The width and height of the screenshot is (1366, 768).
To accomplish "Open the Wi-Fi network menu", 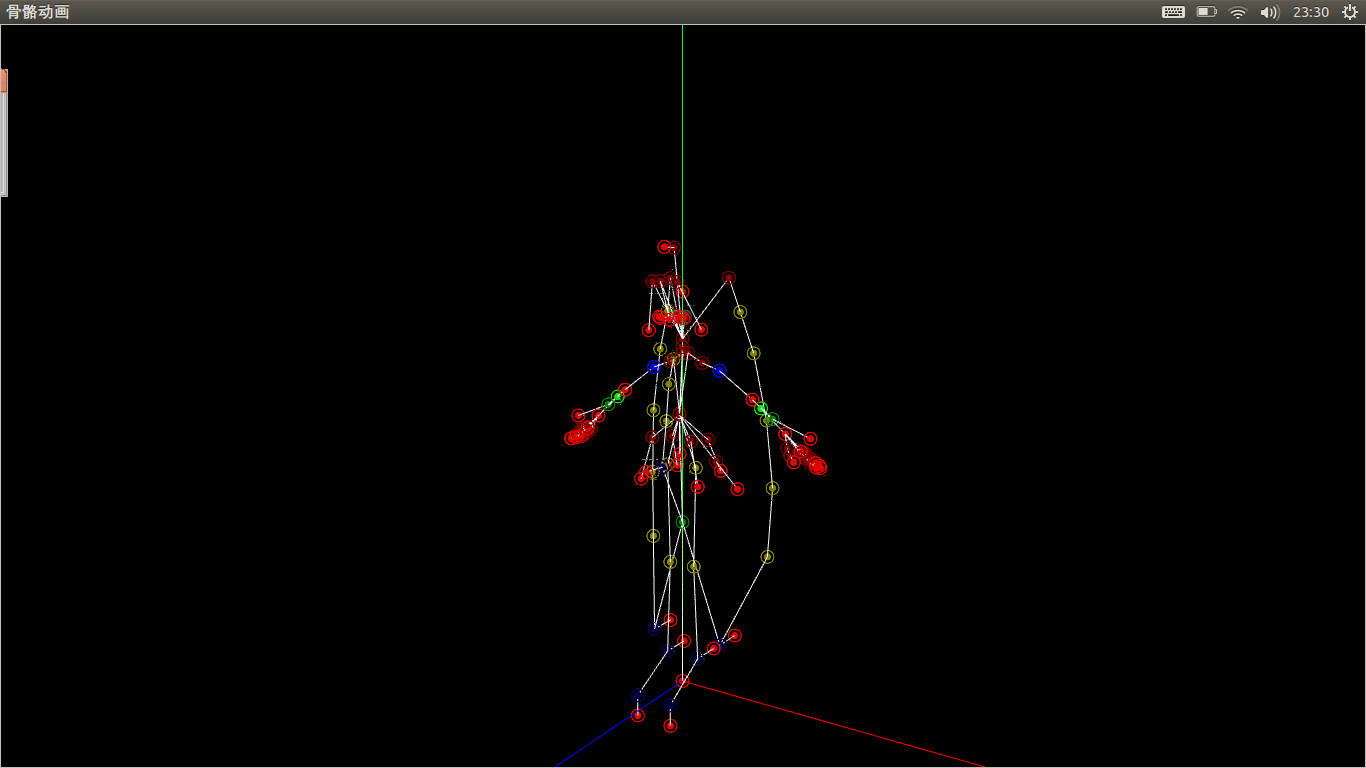I will tap(1238, 12).
